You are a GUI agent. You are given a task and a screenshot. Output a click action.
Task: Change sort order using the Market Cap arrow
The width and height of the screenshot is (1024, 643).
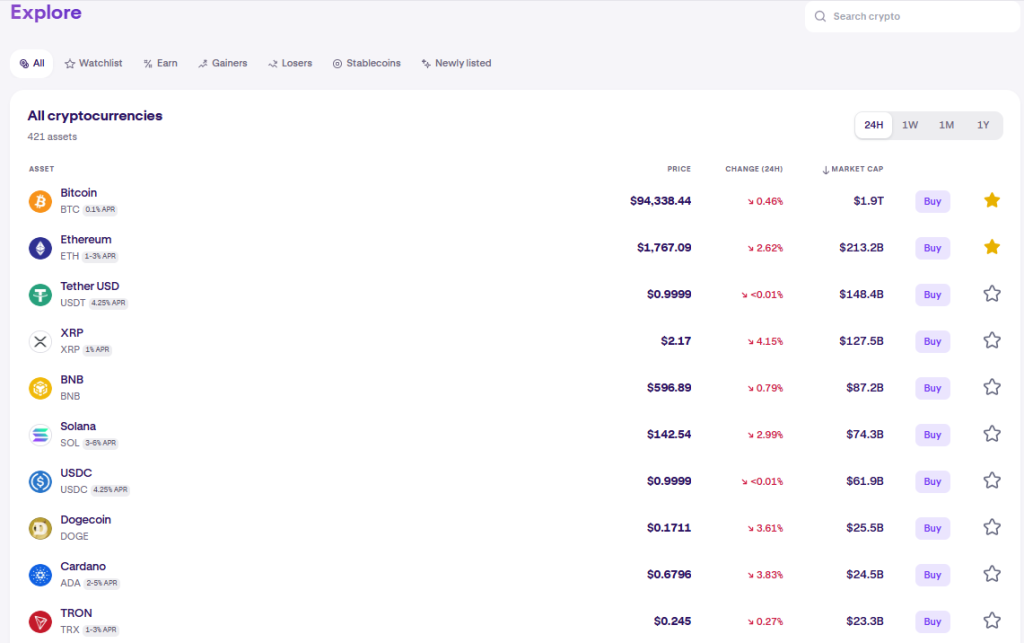826,168
